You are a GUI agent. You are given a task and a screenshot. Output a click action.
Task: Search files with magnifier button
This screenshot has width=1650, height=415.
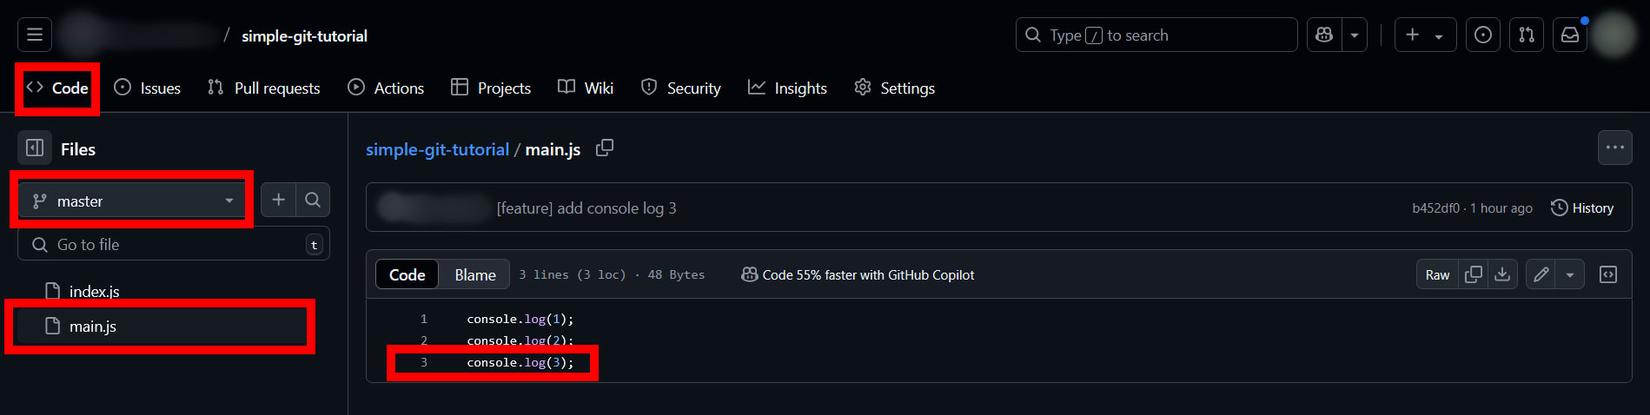[313, 200]
